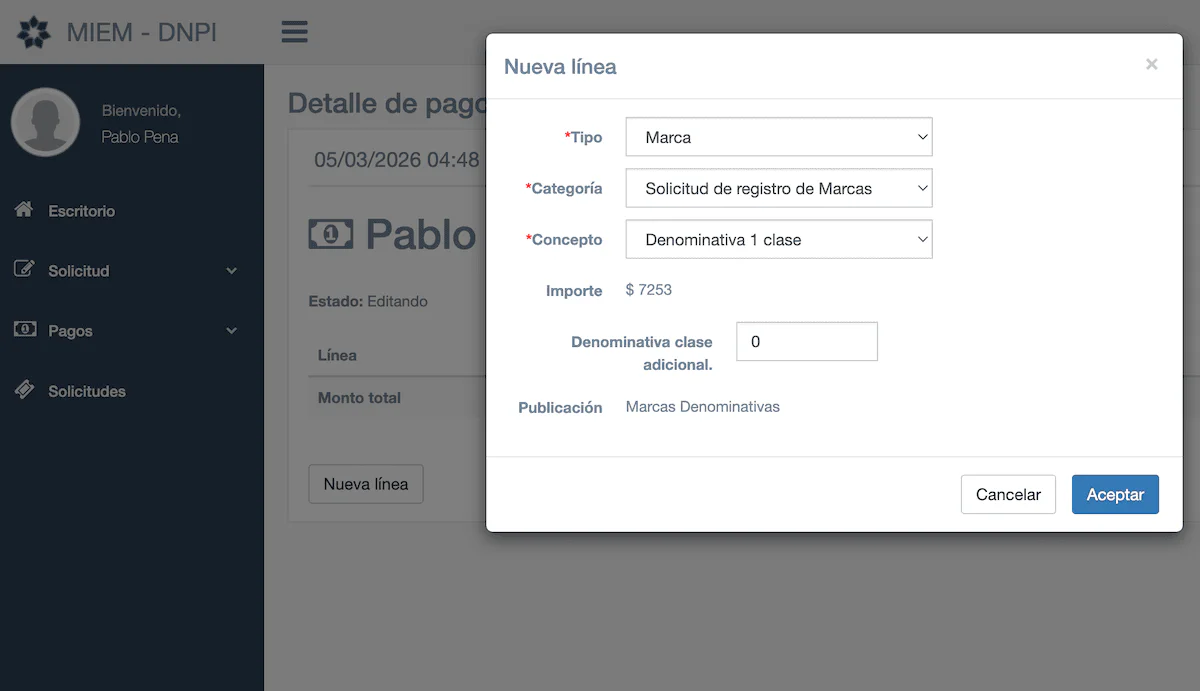Click the Pablo Pena user name
1200x691 pixels.
pyautogui.click(x=140, y=137)
